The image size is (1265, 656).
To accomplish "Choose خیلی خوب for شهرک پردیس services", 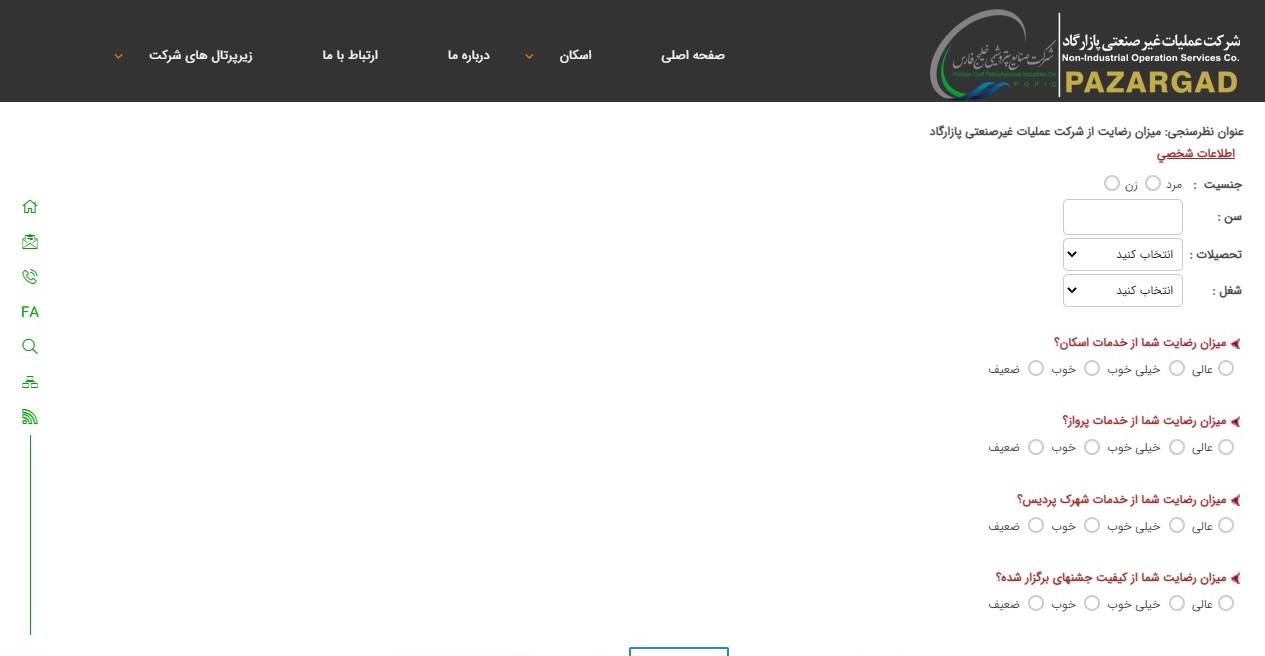I will tap(1177, 525).
